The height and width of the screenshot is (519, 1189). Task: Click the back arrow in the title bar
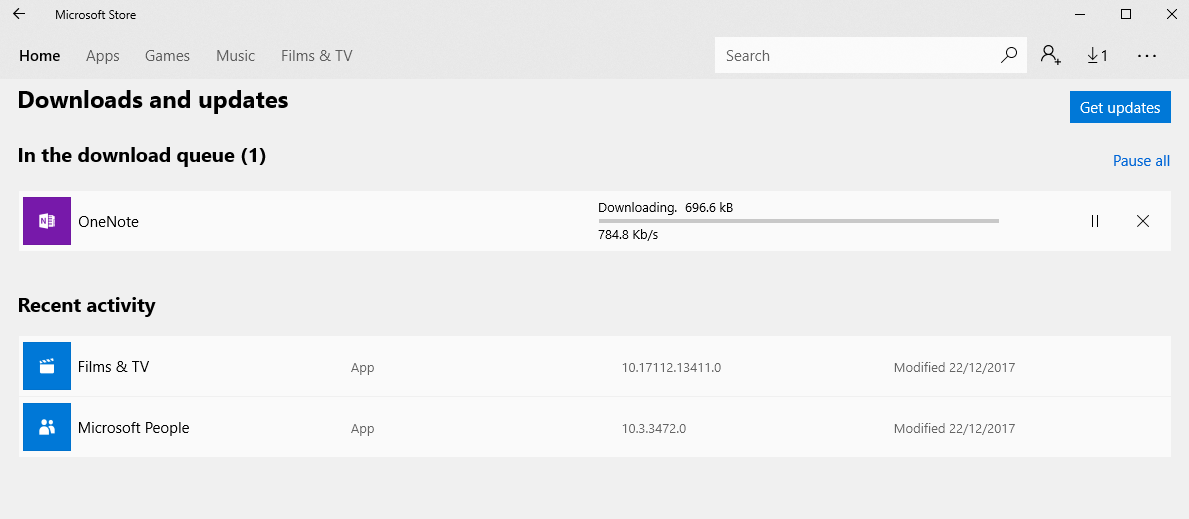point(19,15)
